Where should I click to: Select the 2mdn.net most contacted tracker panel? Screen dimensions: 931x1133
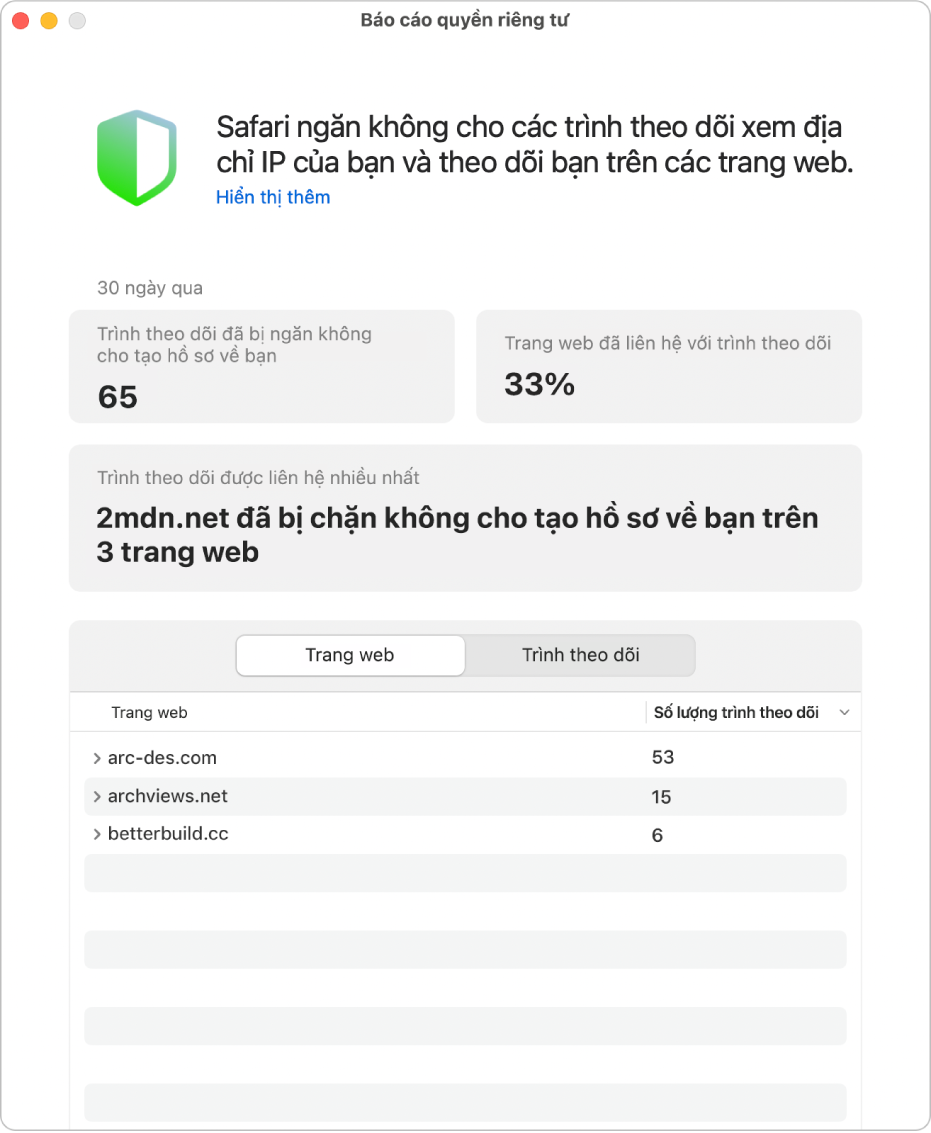(x=464, y=518)
